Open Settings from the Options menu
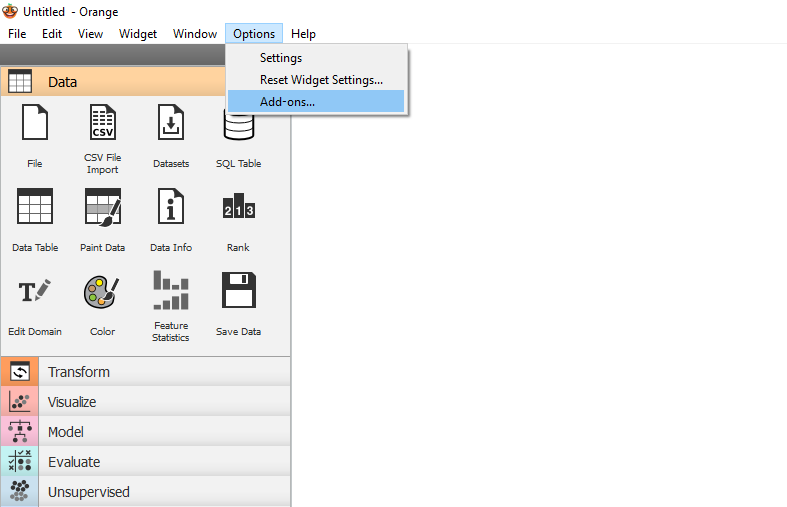Viewport: 787px width, 507px height. coord(281,58)
